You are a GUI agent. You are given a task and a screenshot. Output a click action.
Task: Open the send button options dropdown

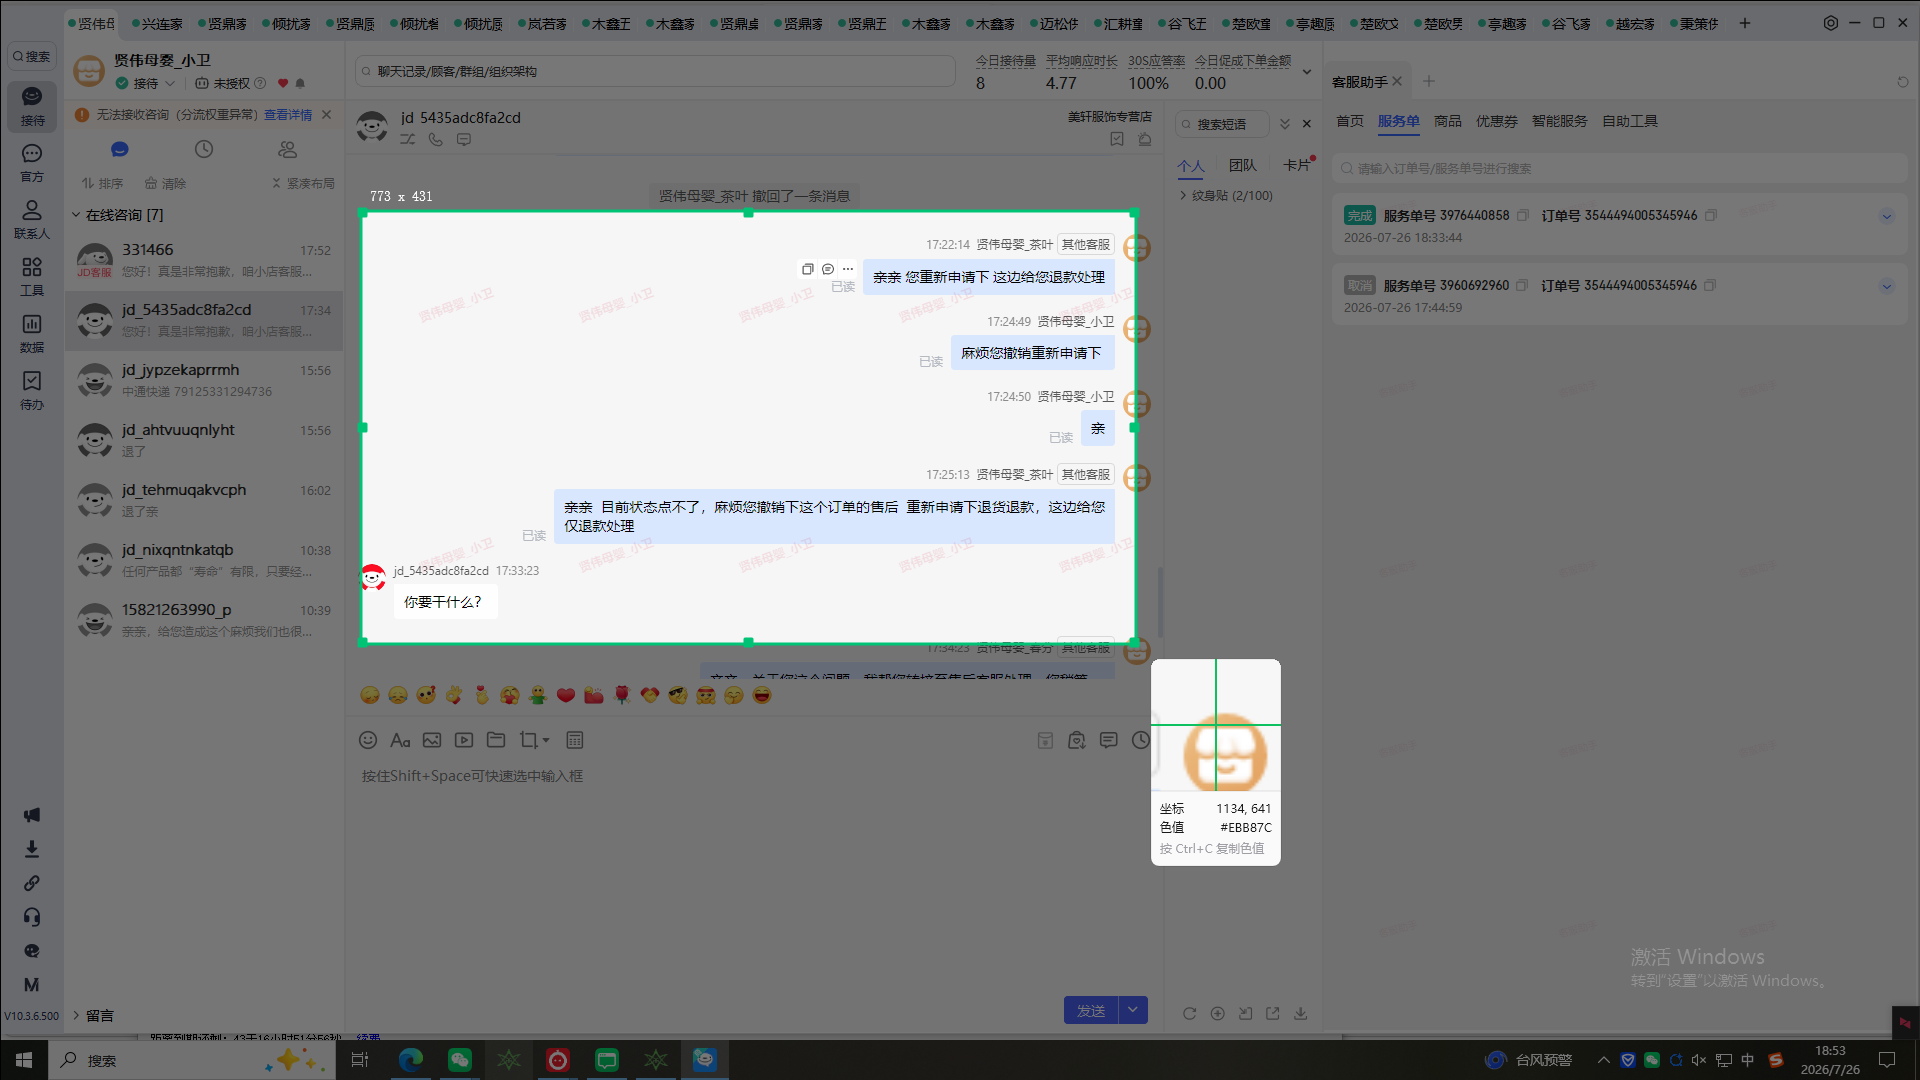click(x=1133, y=1010)
